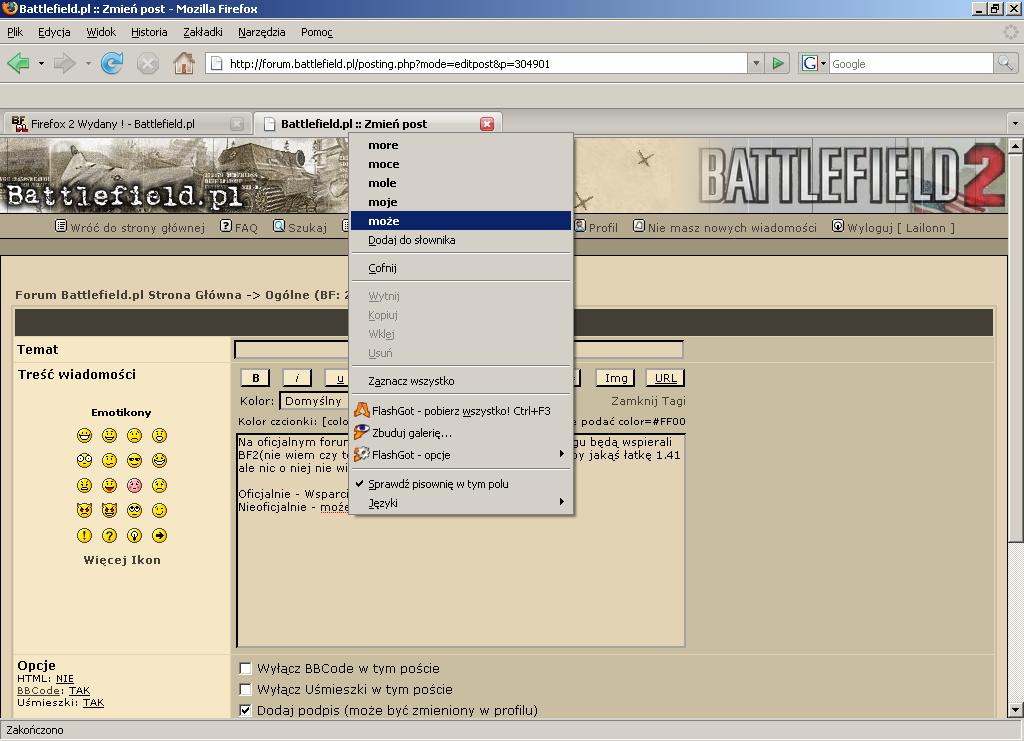Click the search magnifier icon in search box
Image resolution: width=1024 pixels, height=741 pixels.
[1005, 64]
